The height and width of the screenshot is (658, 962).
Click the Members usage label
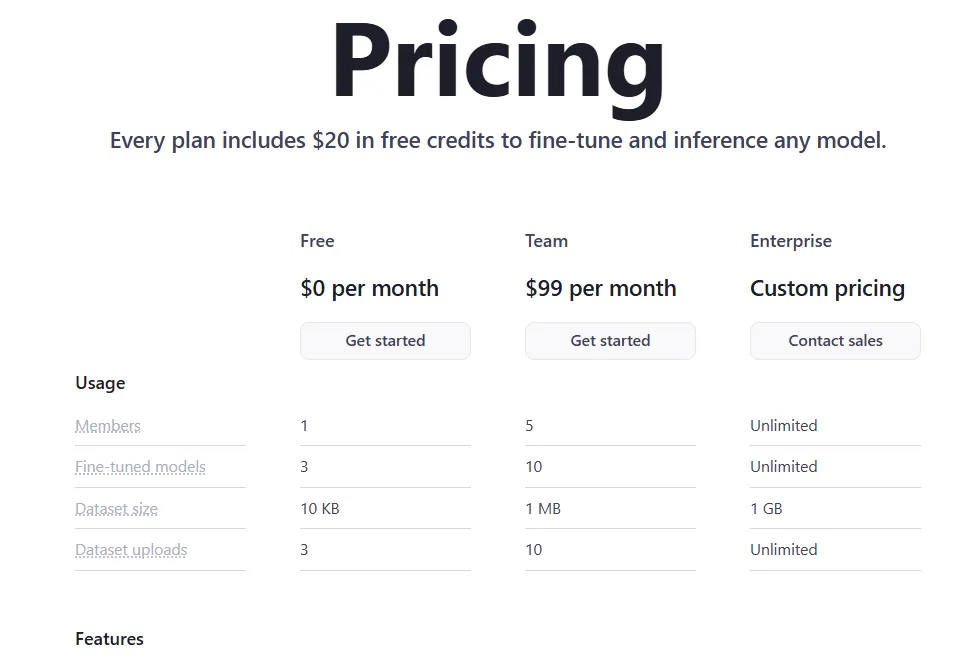point(108,425)
